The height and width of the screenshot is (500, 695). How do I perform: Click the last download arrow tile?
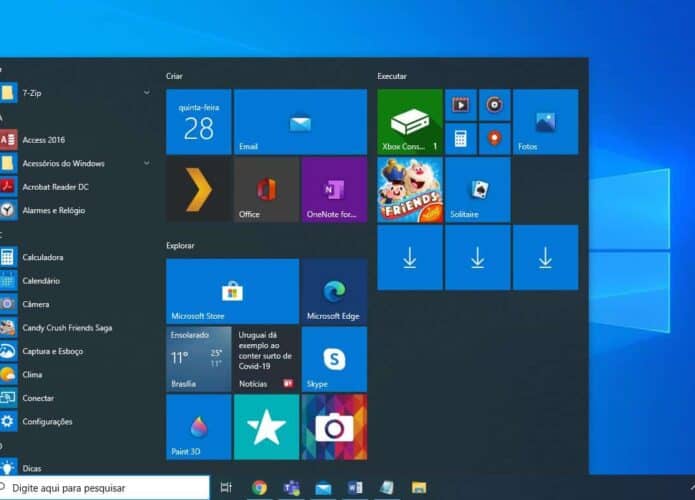(546, 258)
